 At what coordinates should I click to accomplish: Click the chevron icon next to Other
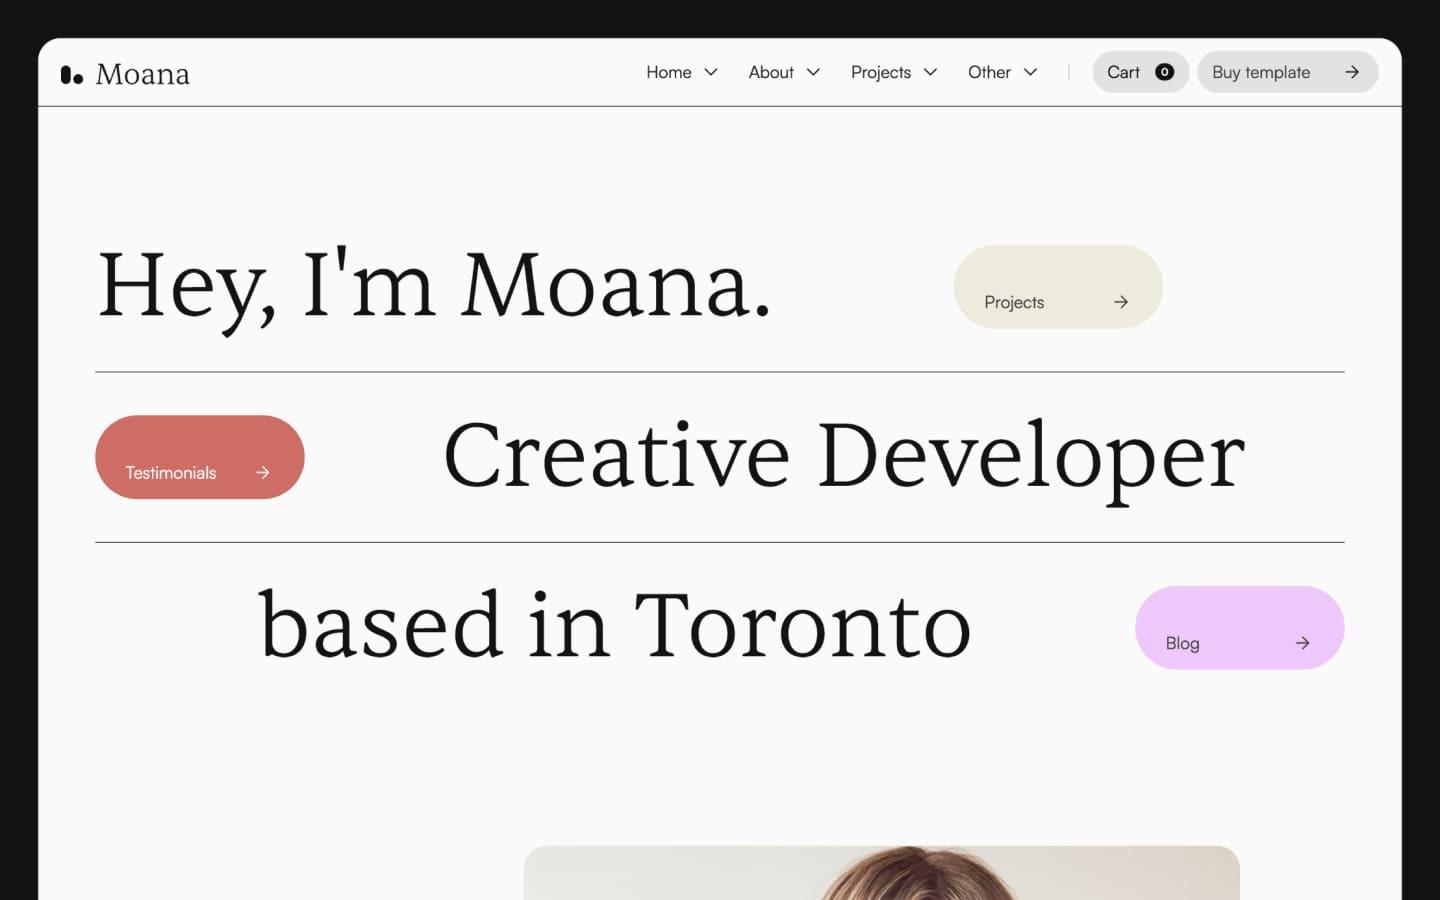(1031, 72)
